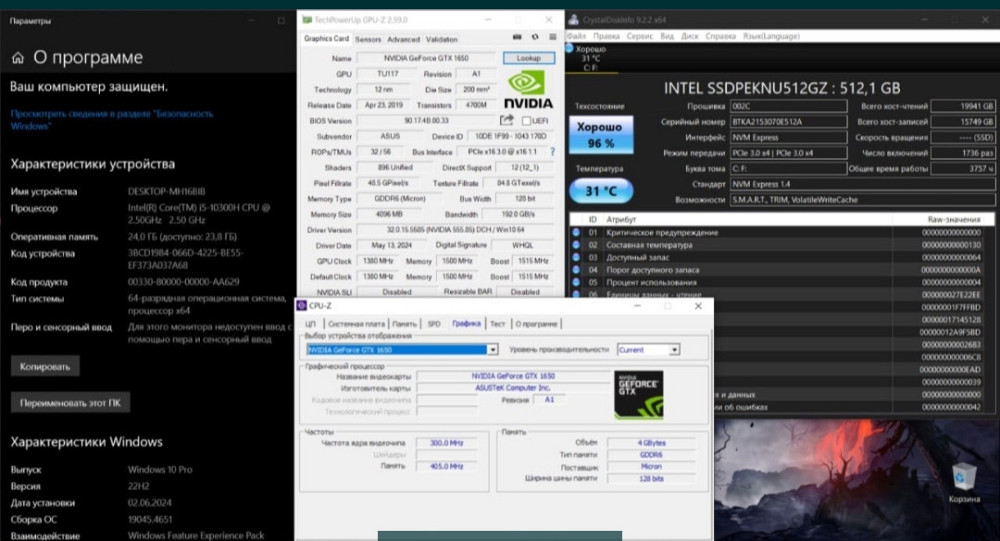Click the GeForce GTX logo in CPU-Z
Viewport: 1000px width, 541px height.
pos(638,395)
